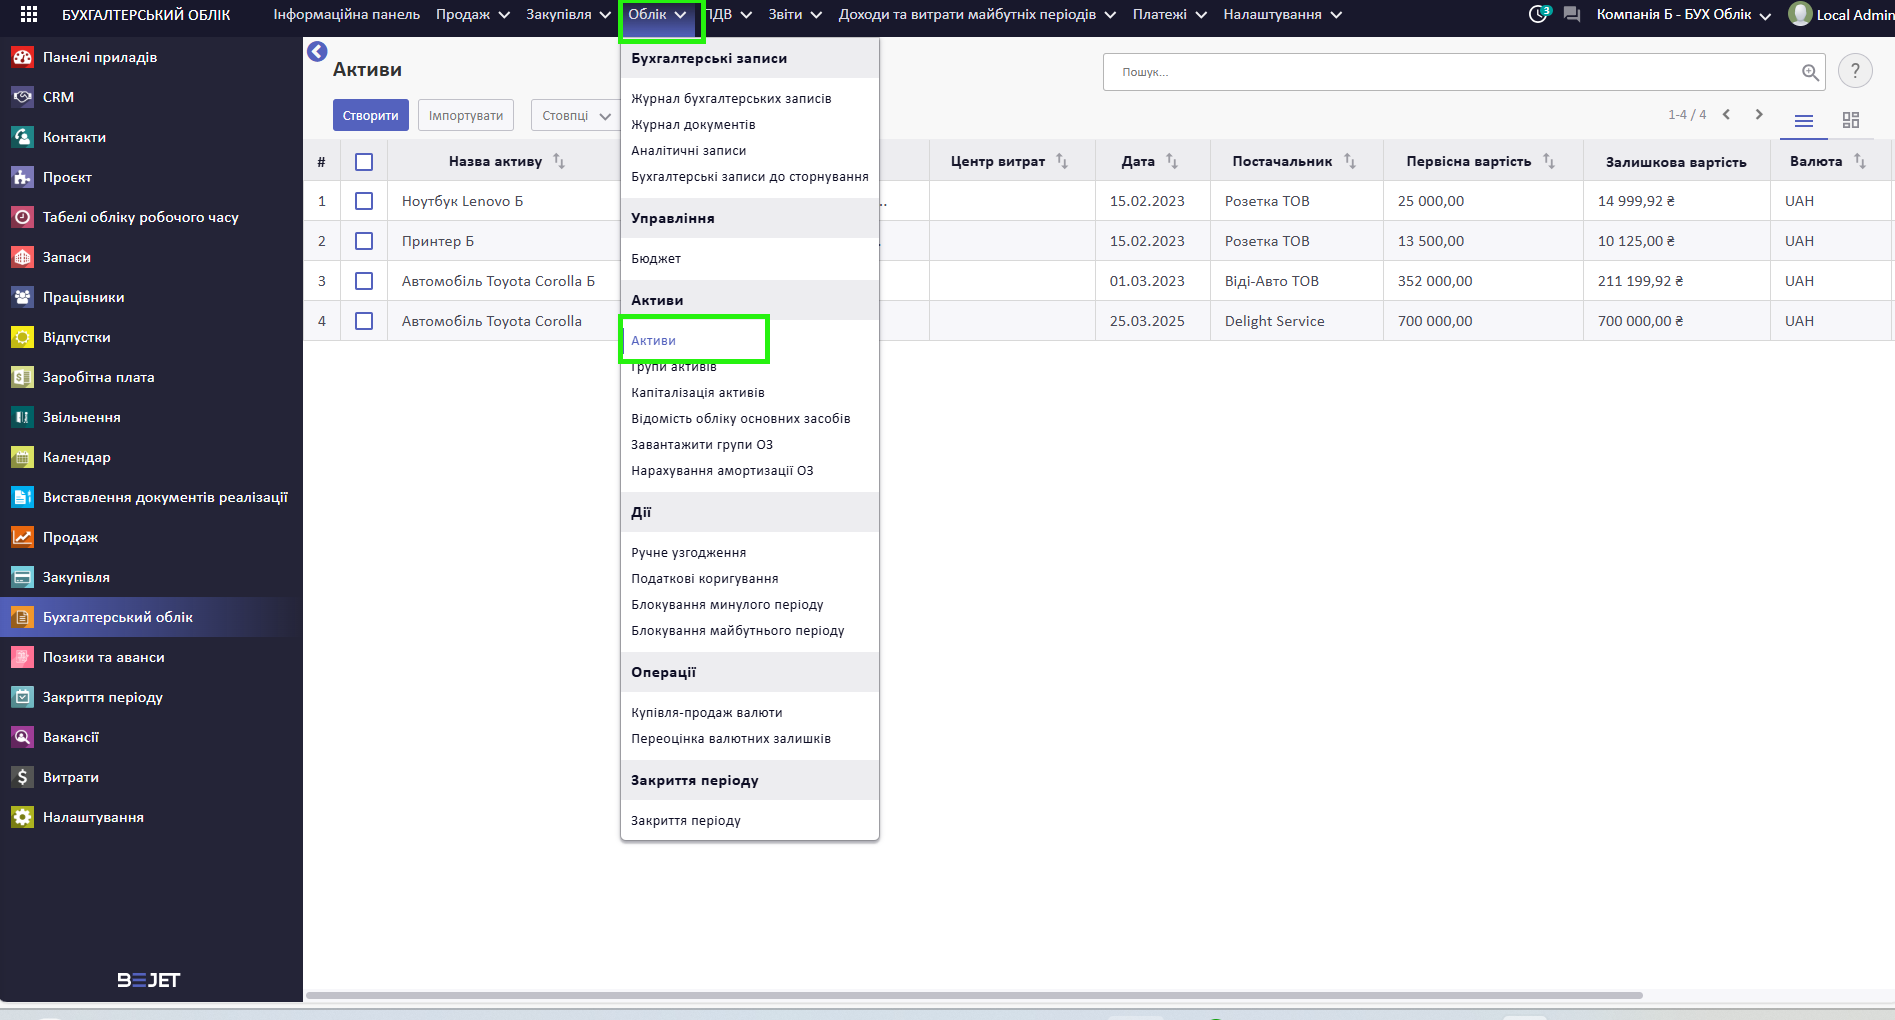This screenshot has width=1895, height=1020.
Task: Open the Ноутбук Lenovo Б asset record
Action: (x=463, y=201)
